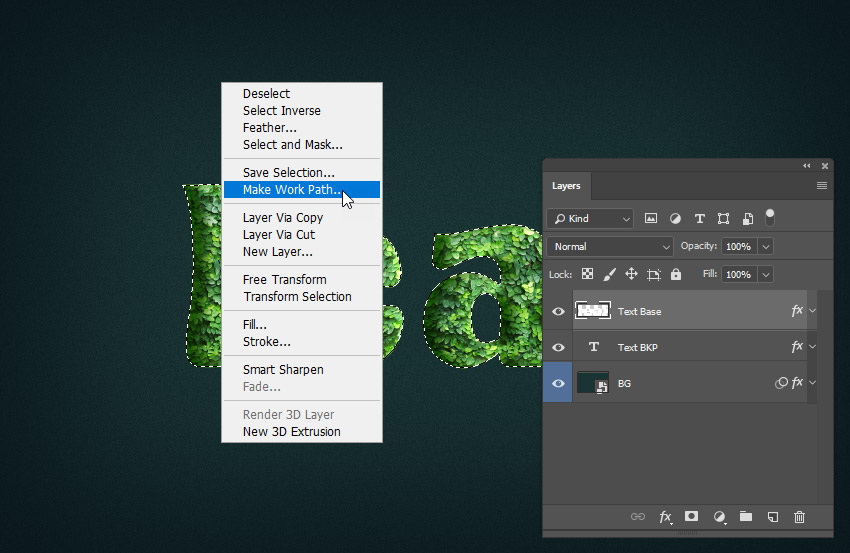Viewport: 850px width, 553px height.
Task: Click the Fill 100% value field
Action: [x=739, y=275]
